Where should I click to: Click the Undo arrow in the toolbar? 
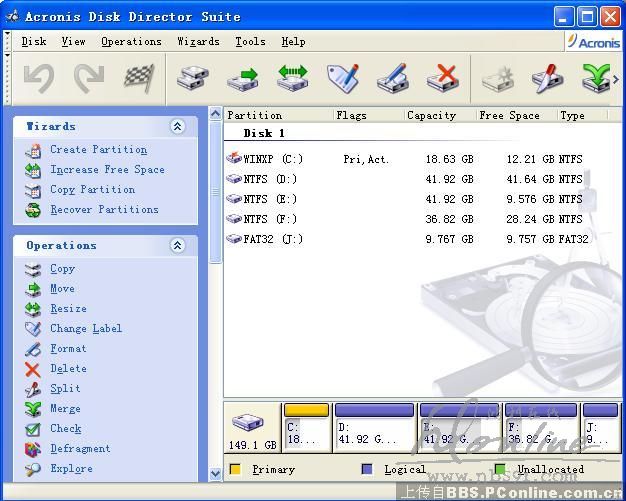39,78
